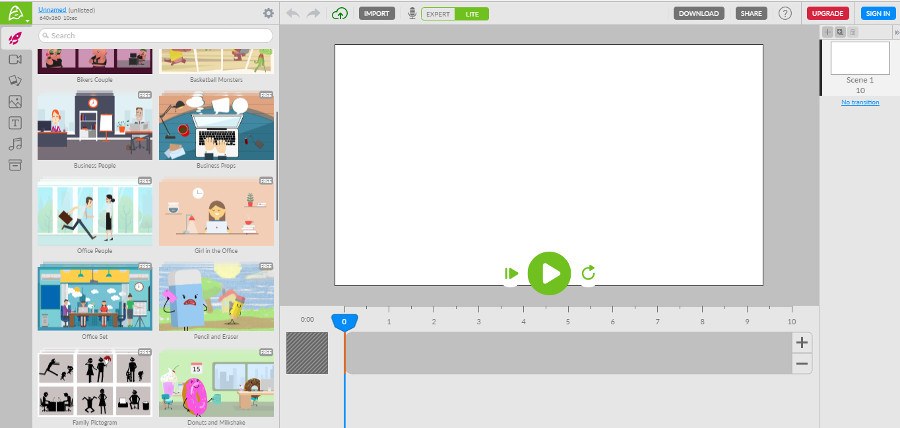Open the Office People set
This screenshot has width=900, height=428.
click(x=95, y=212)
